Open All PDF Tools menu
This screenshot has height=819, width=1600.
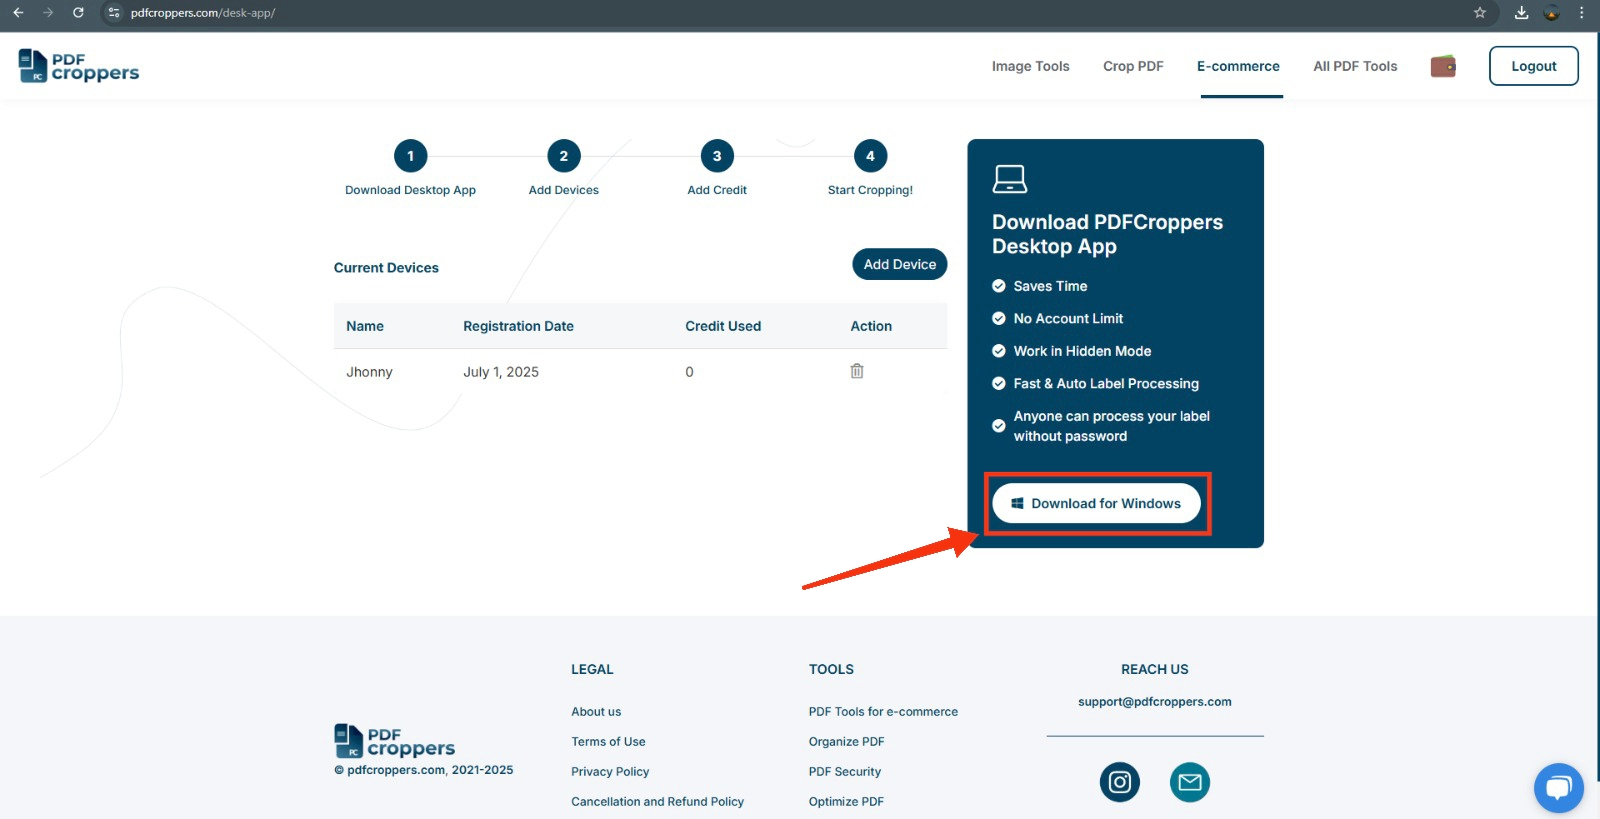1355,66
